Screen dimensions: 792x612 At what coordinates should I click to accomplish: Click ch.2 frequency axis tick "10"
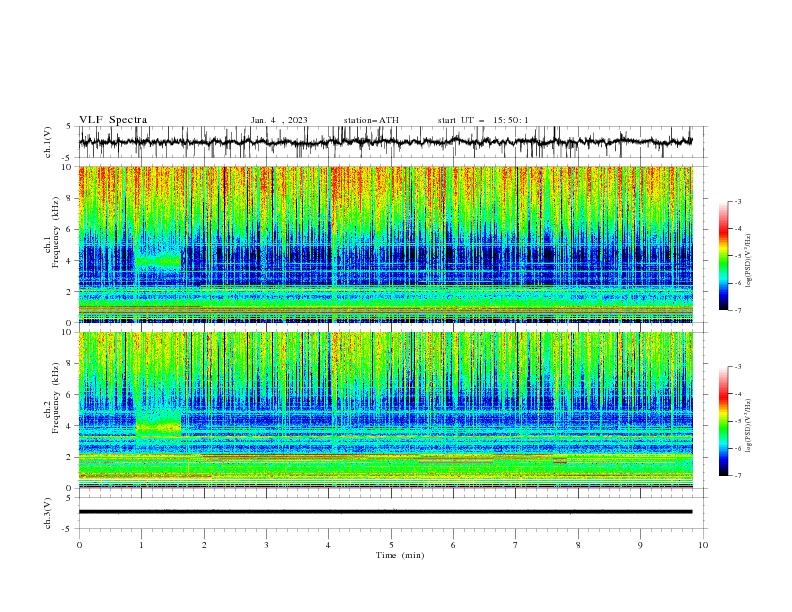point(67,332)
